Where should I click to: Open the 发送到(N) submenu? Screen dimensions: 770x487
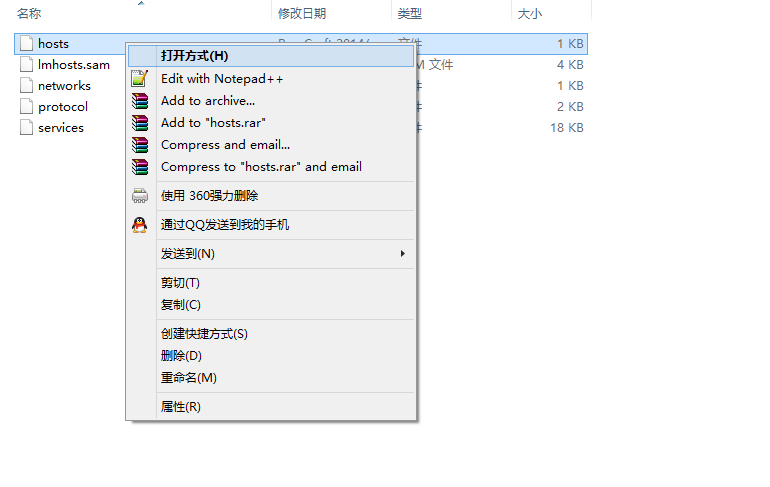271,254
